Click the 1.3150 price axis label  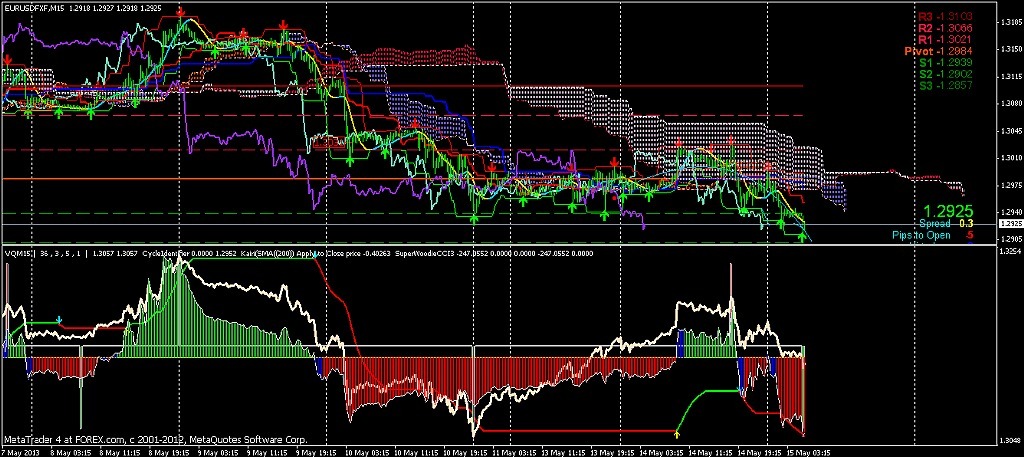click(x=1010, y=49)
